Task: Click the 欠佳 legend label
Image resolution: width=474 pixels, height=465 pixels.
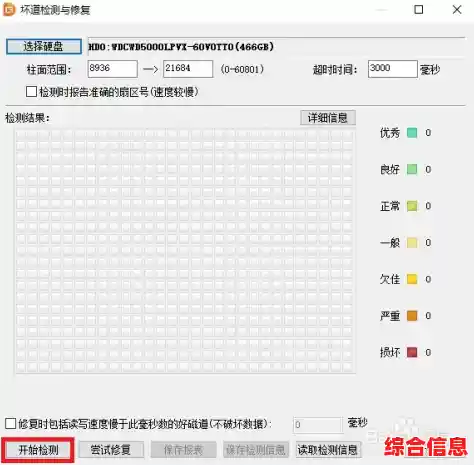Action: click(390, 279)
